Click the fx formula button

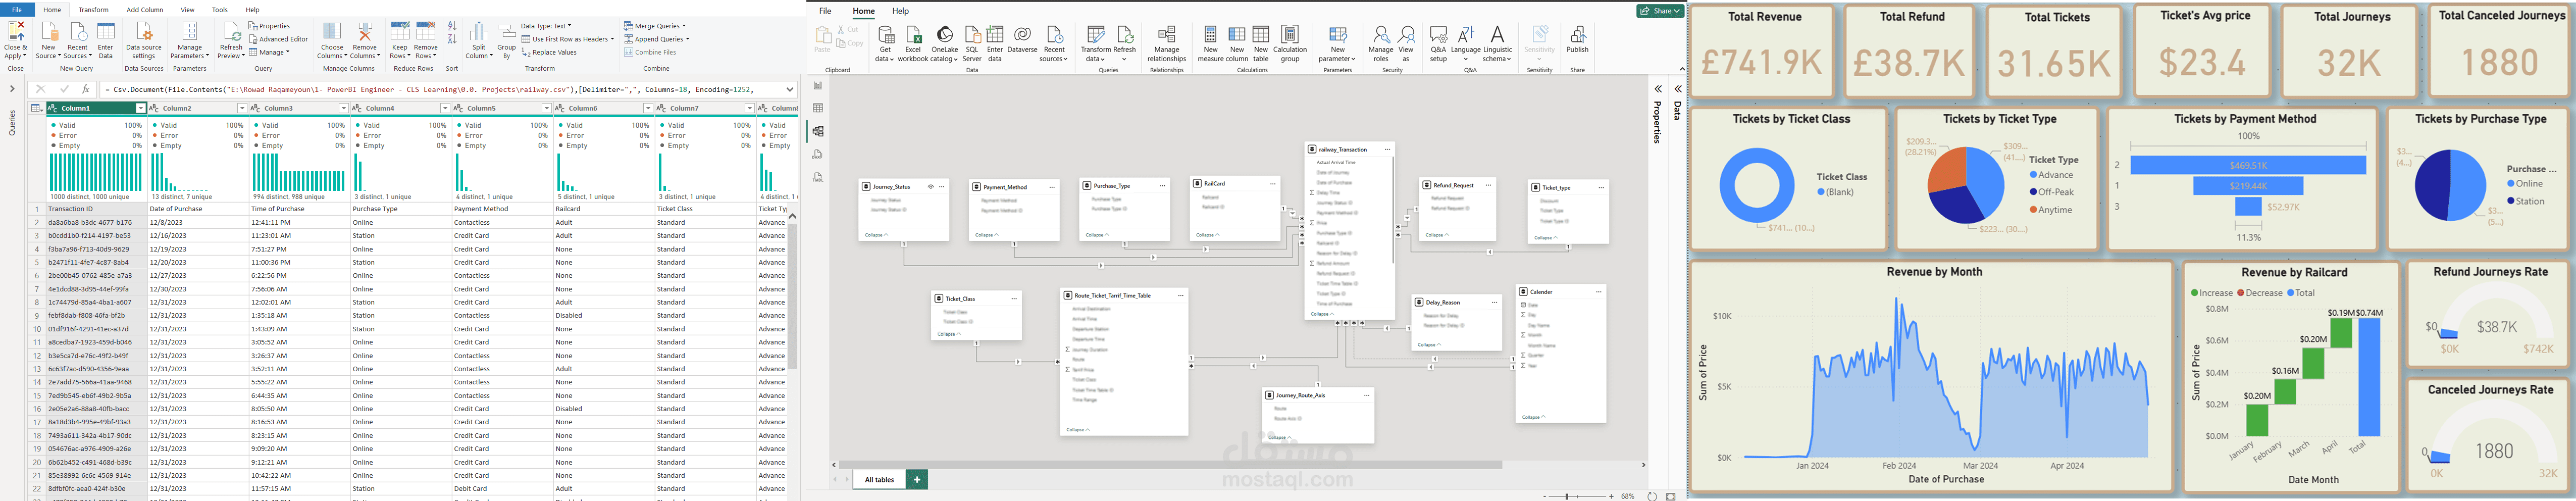86,89
